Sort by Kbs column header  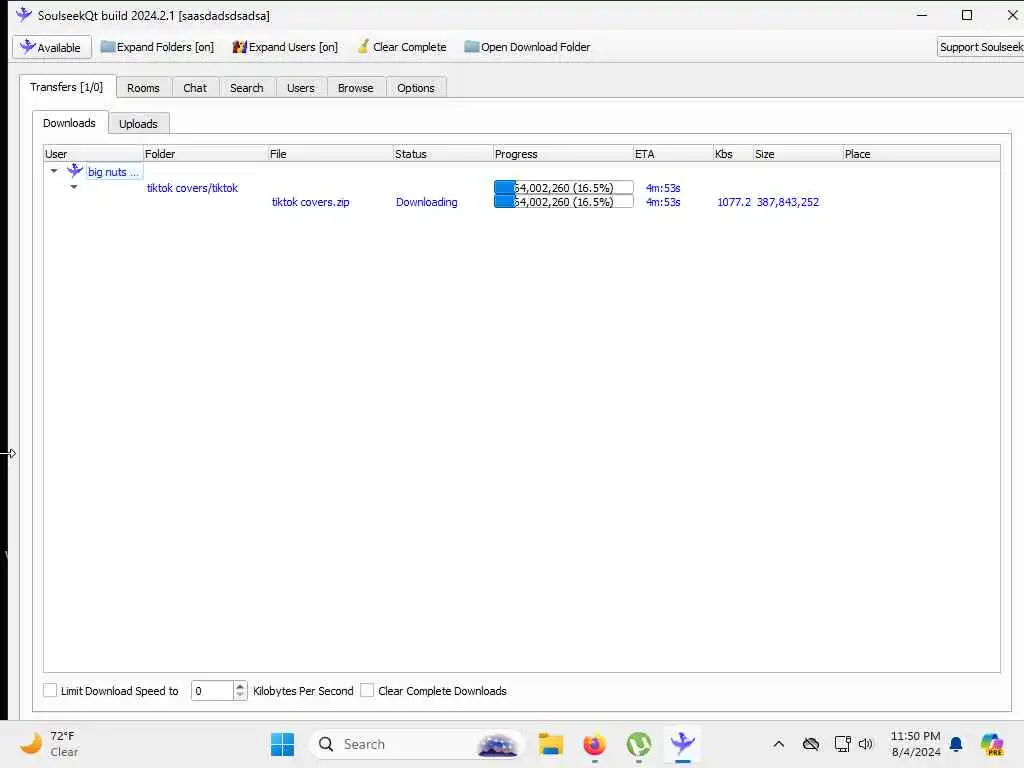[733, 153]
